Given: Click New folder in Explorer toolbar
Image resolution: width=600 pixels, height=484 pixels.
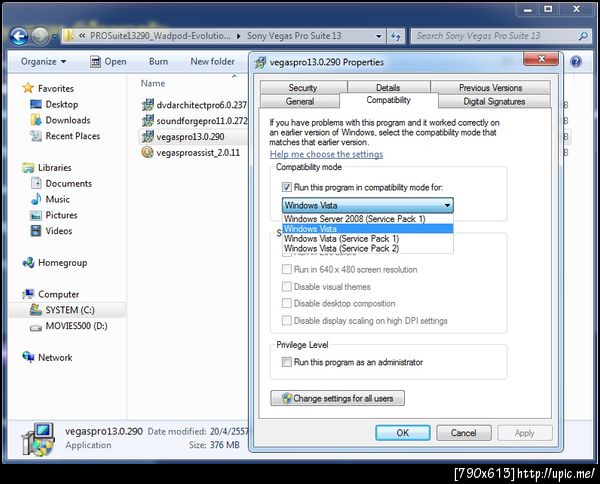Looking at the screenshot, I should (212, 61).
